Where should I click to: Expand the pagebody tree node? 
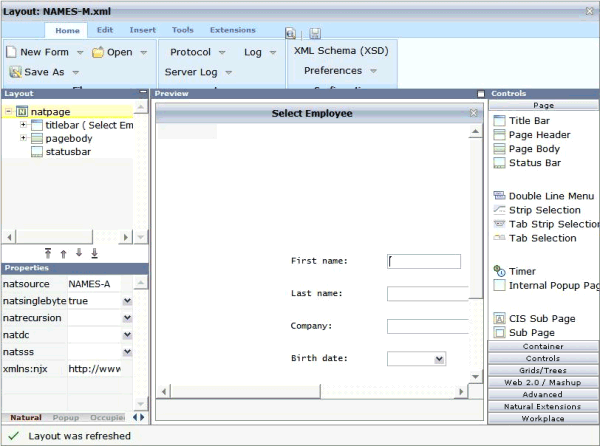pos(23,139)
